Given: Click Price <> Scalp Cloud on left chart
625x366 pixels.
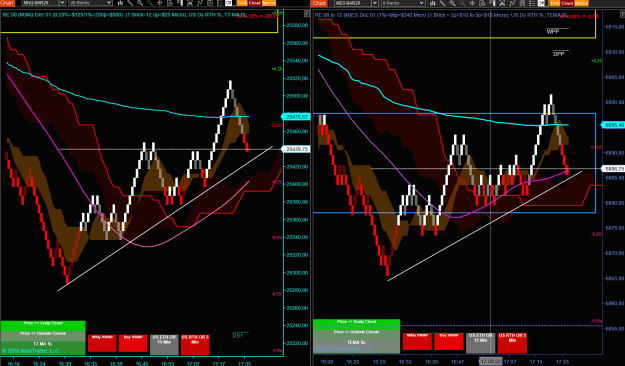Looking at the screenshot, I should [43, 326].
